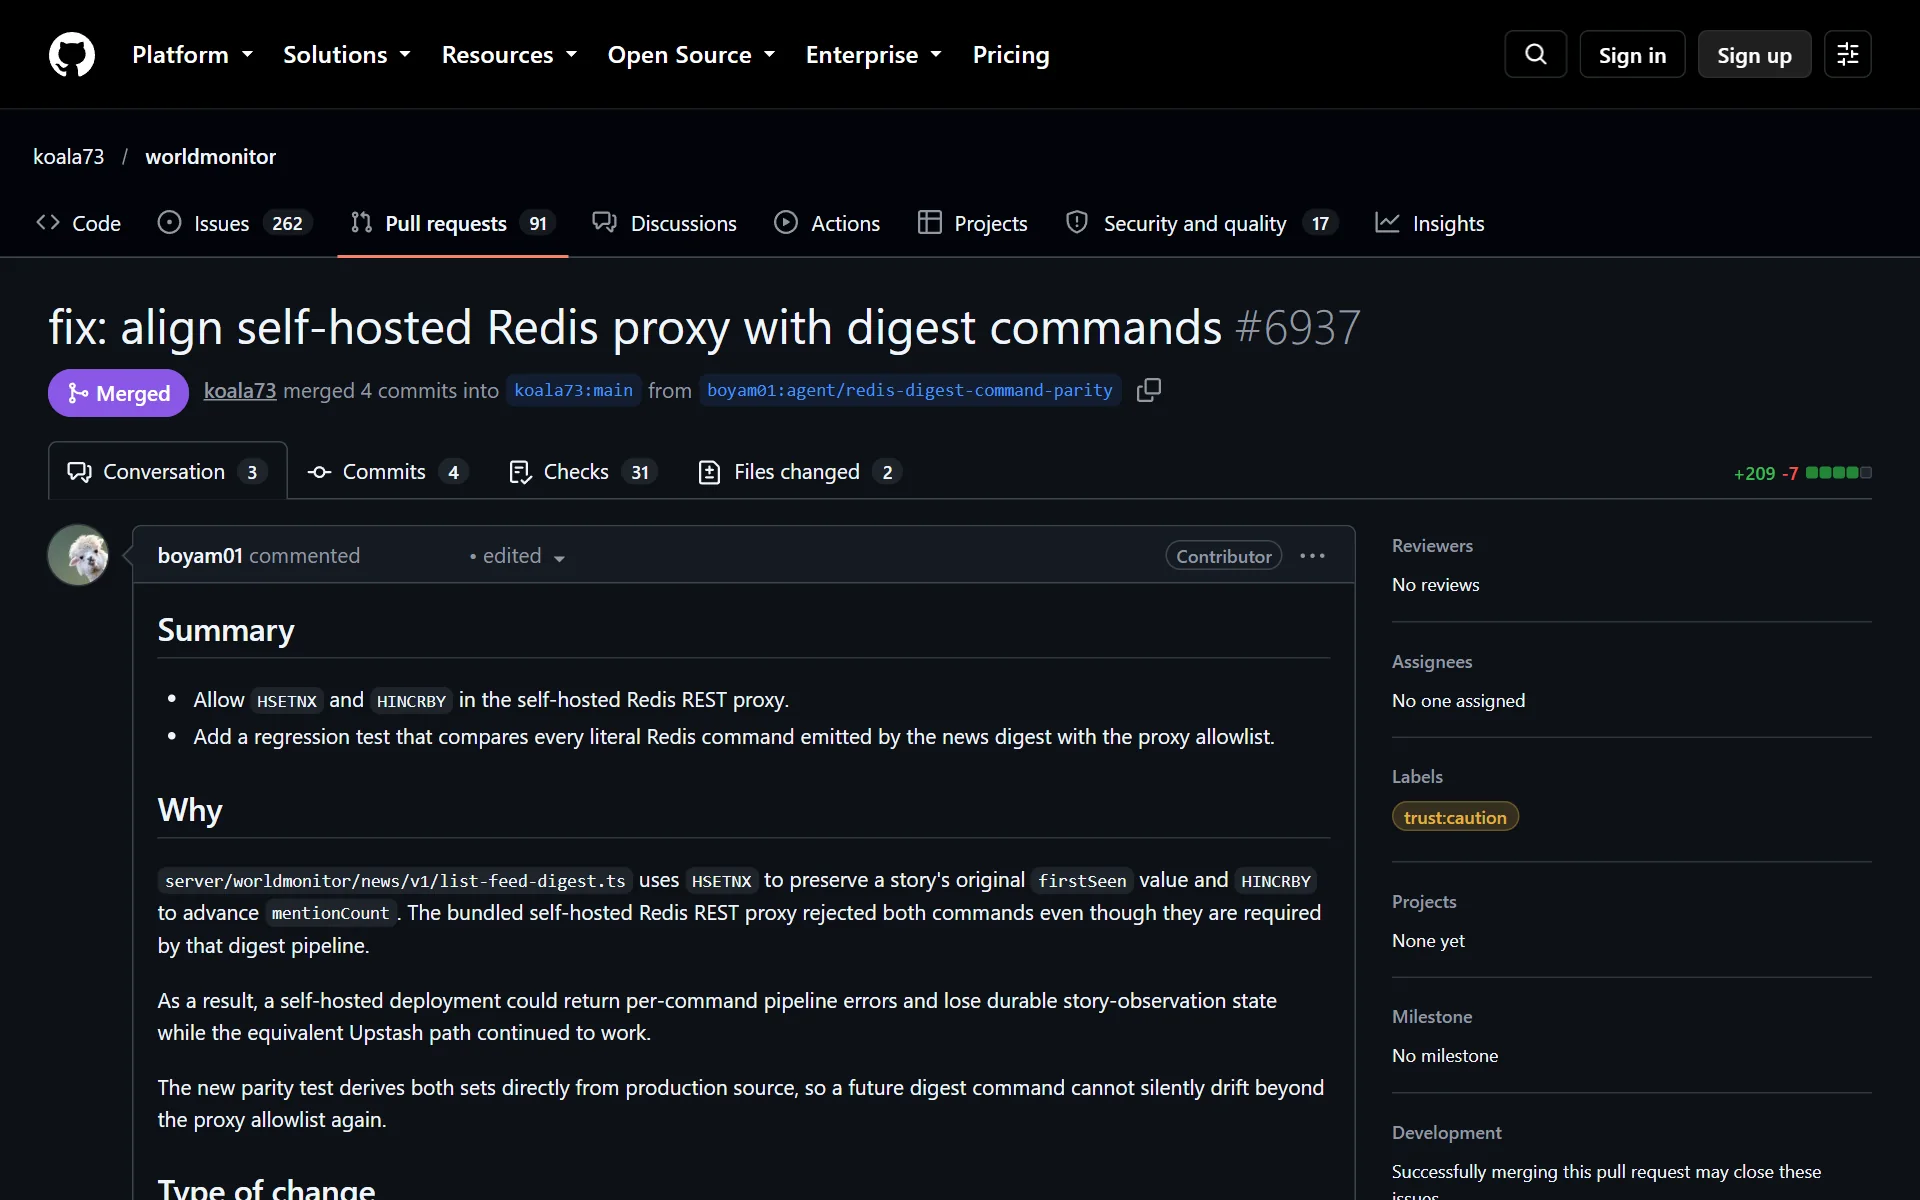Expand the Enterprise menu

[x=874, y=55]
